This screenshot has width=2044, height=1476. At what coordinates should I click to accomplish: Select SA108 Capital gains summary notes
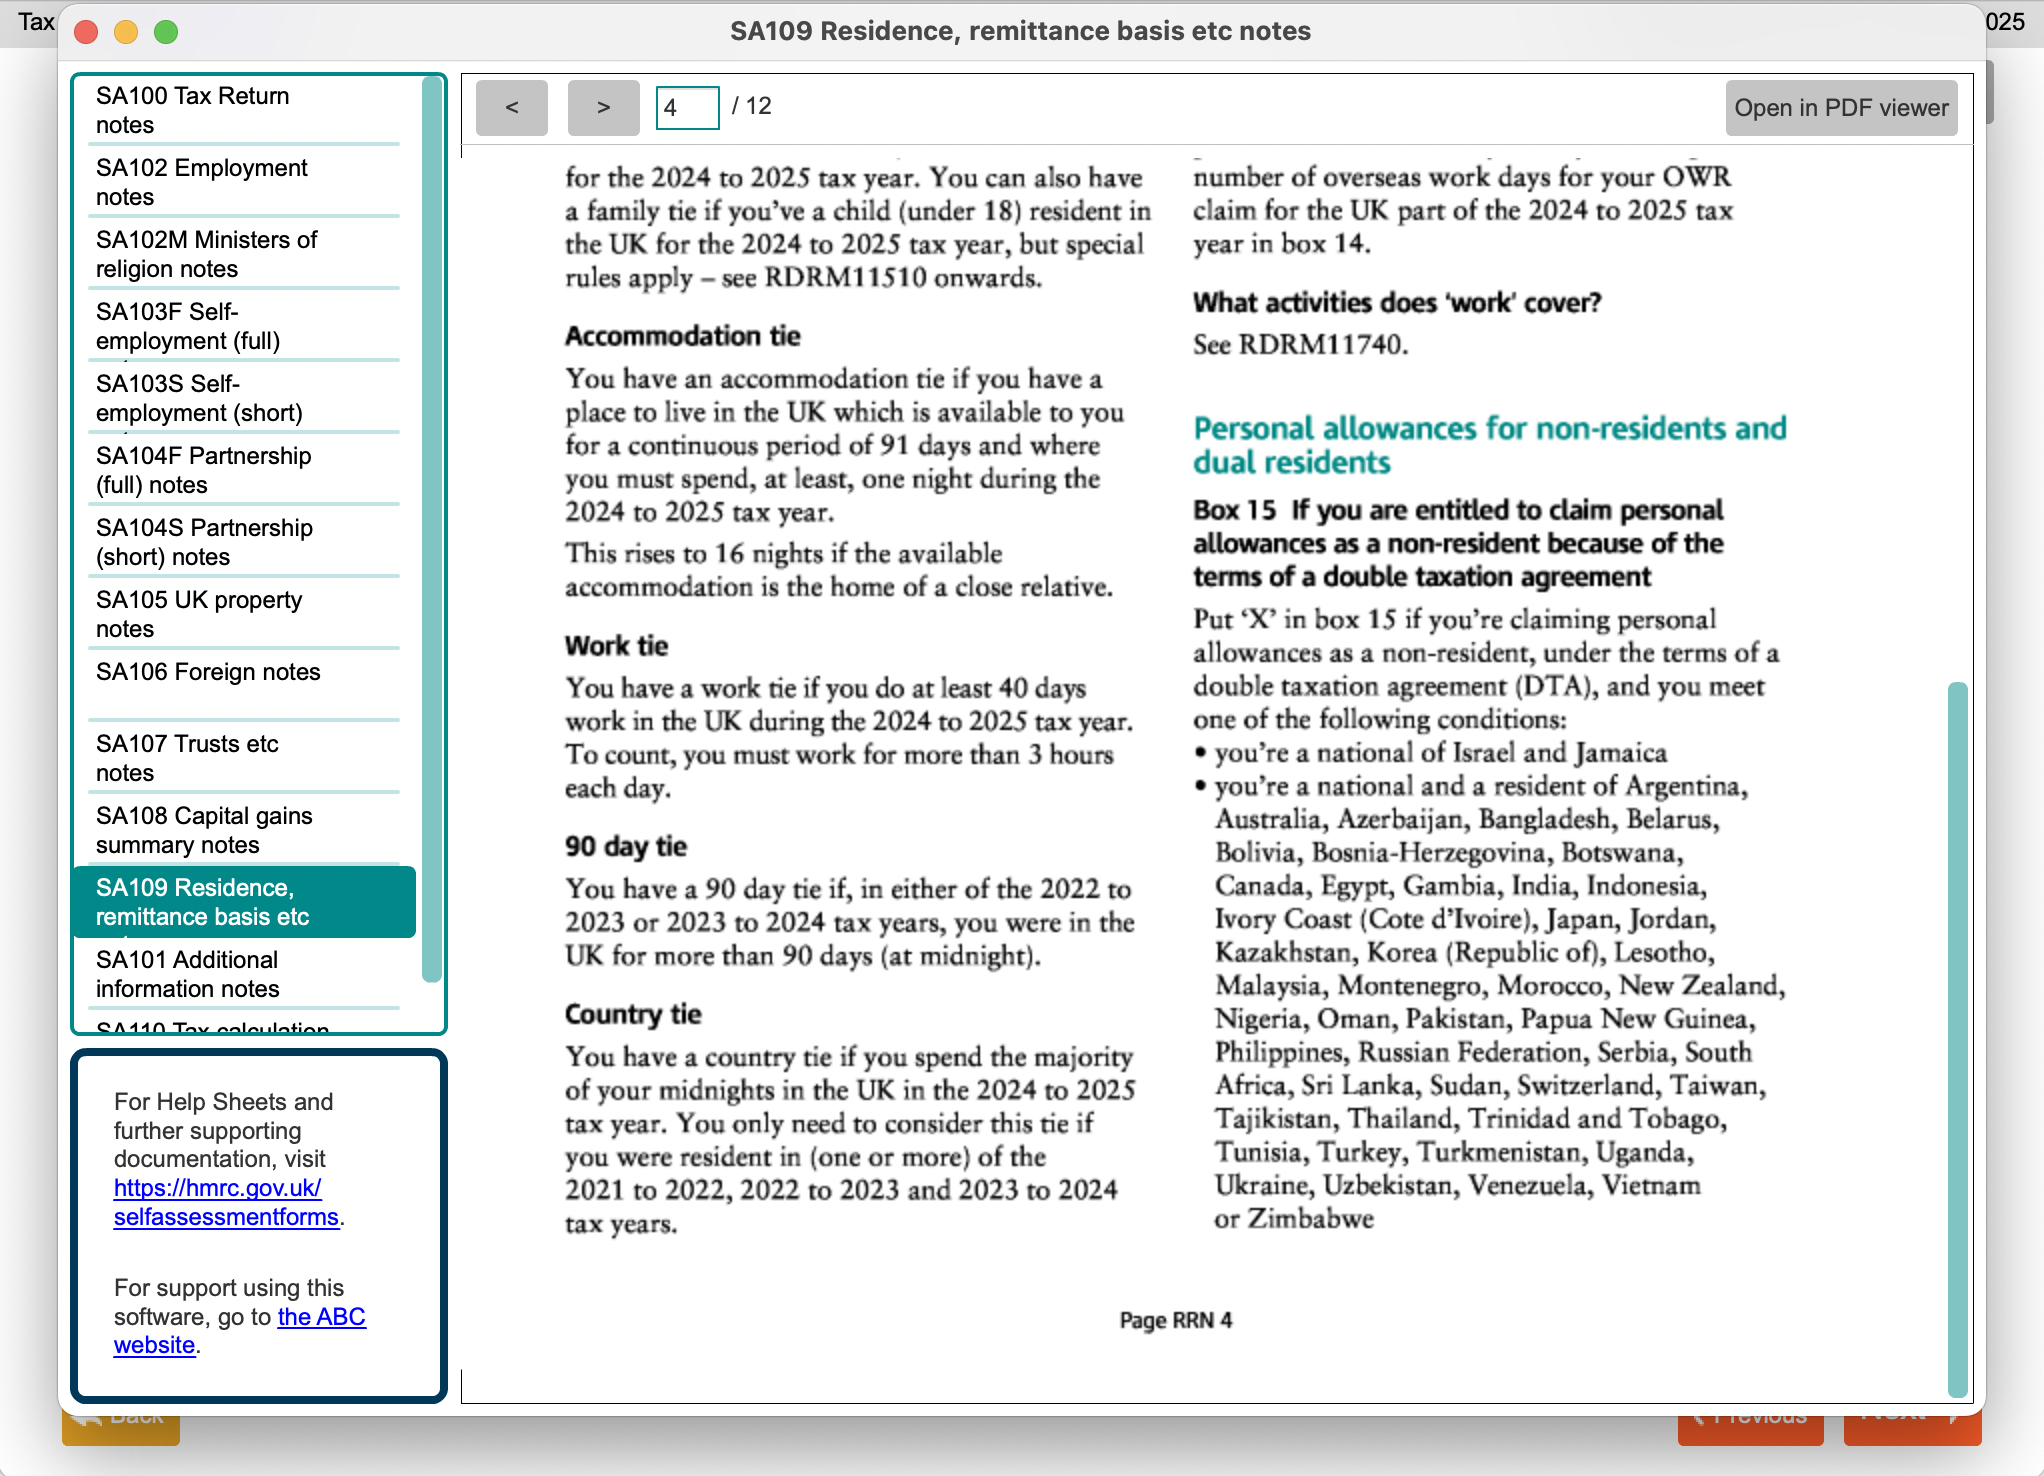246,830
